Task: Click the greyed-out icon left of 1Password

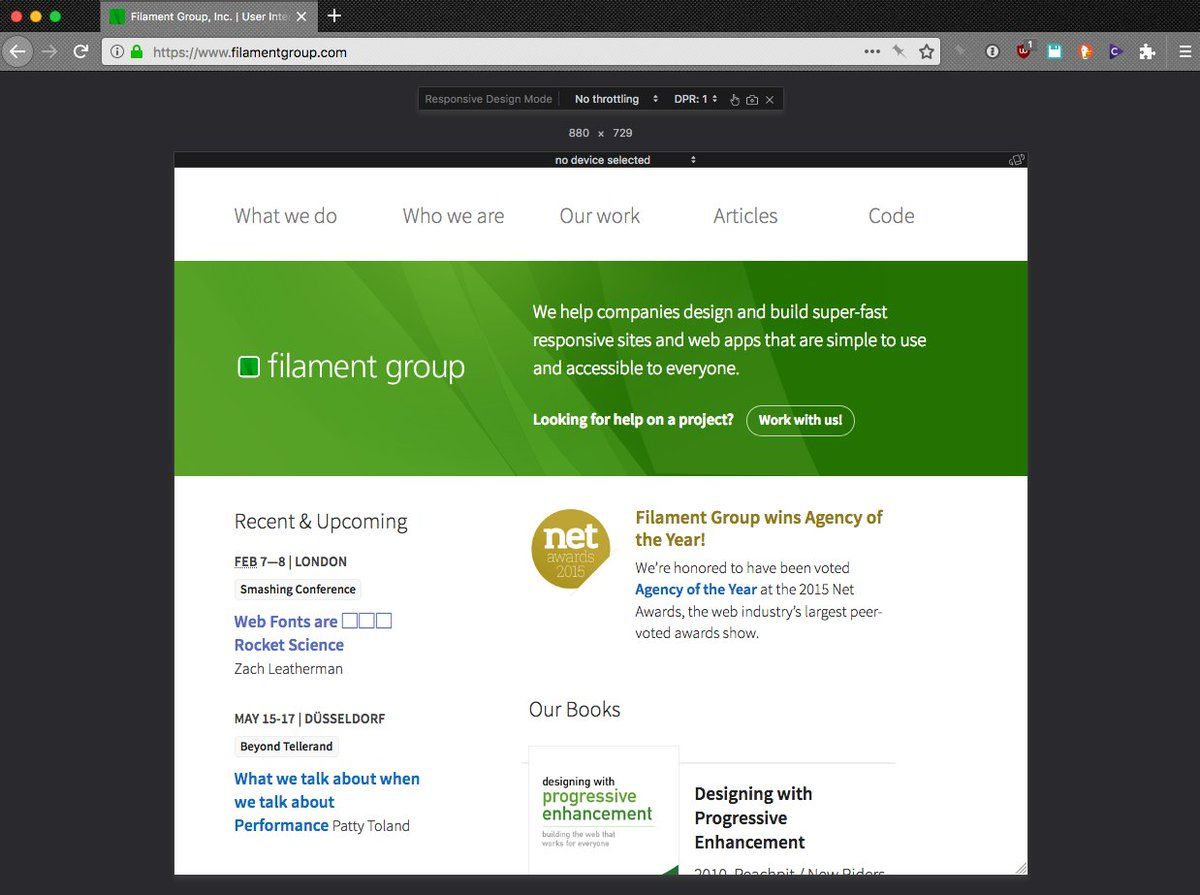Action: tap(960, 51)
